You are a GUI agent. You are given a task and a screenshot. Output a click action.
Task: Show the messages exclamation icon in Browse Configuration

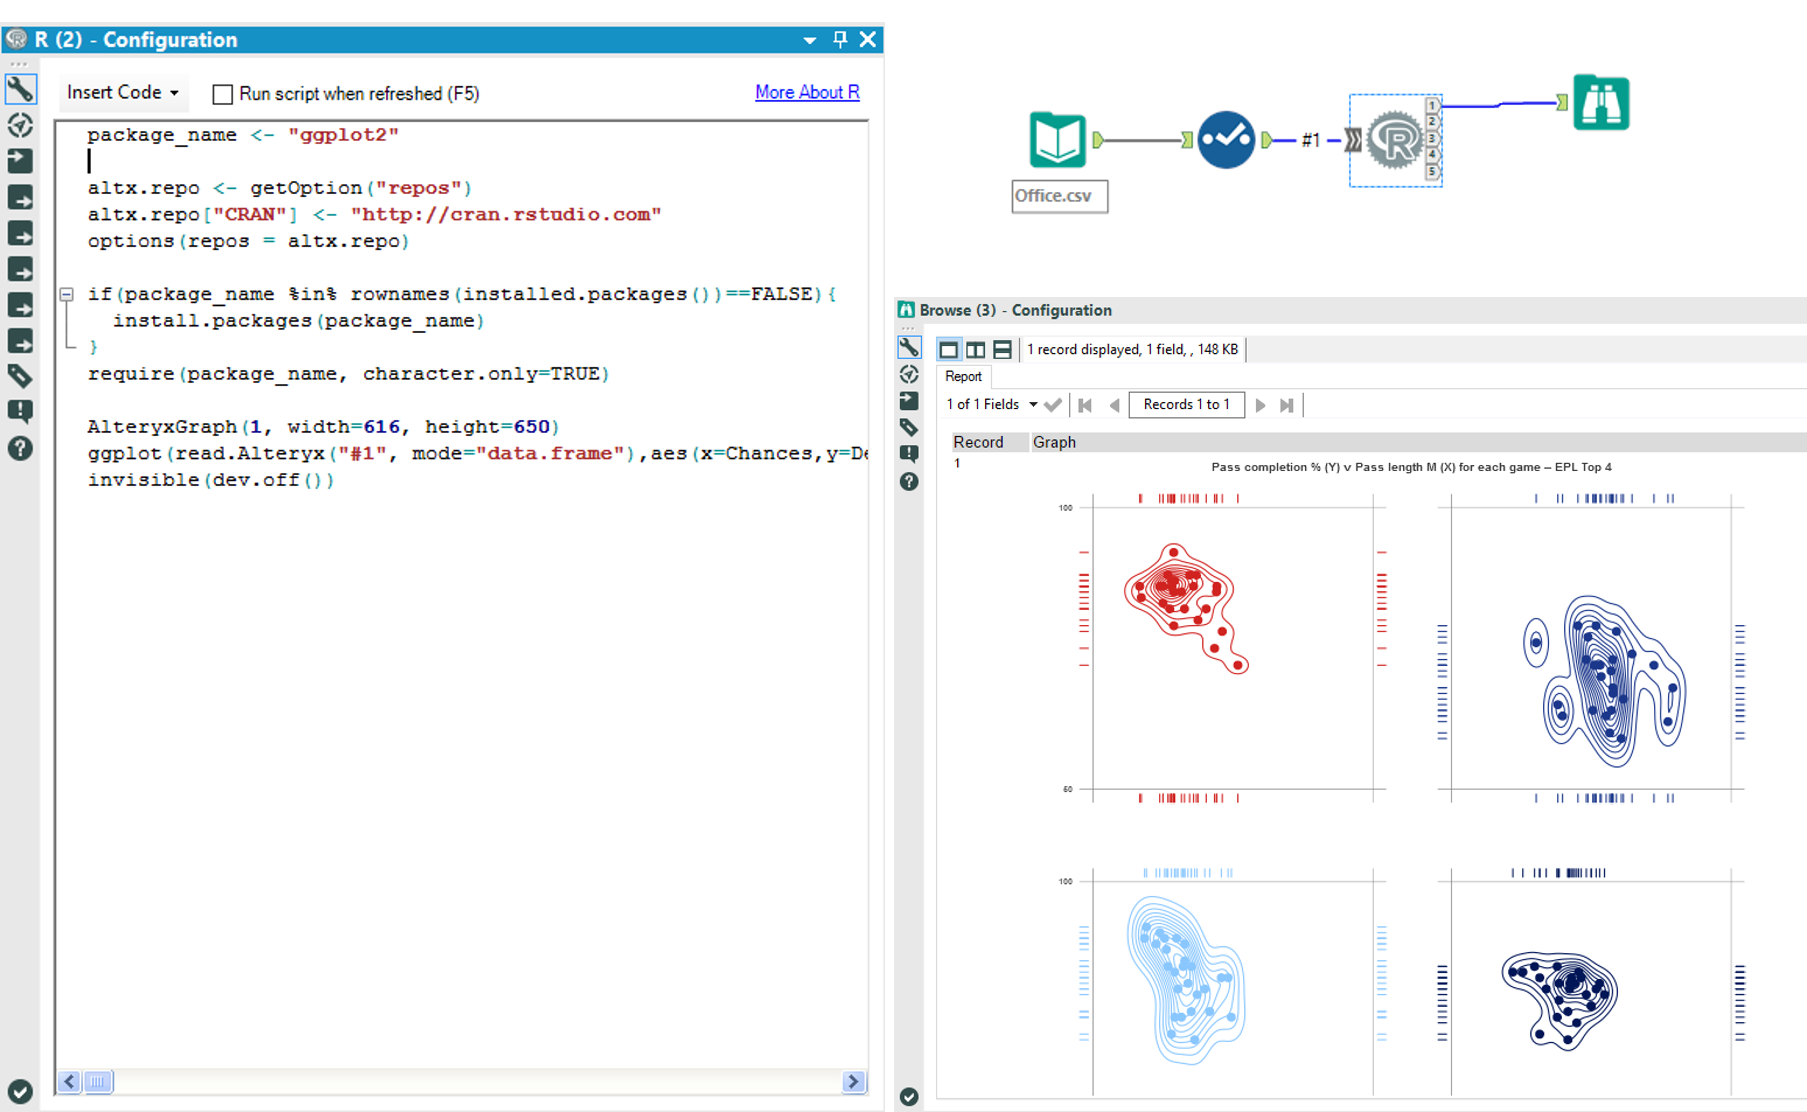tap(909, 454)
